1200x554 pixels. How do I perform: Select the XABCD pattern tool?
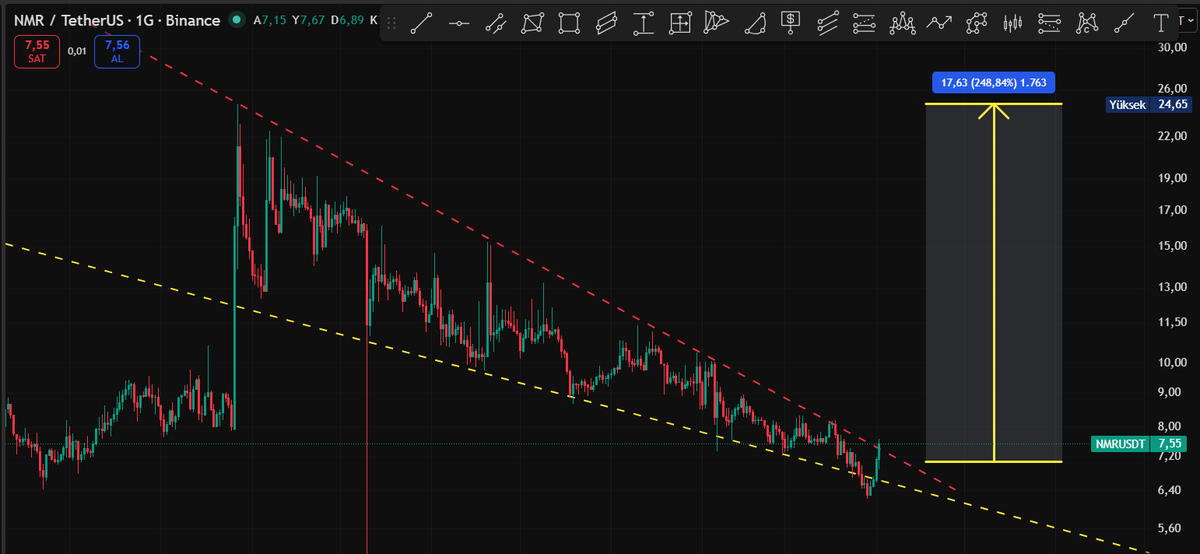1086,22
